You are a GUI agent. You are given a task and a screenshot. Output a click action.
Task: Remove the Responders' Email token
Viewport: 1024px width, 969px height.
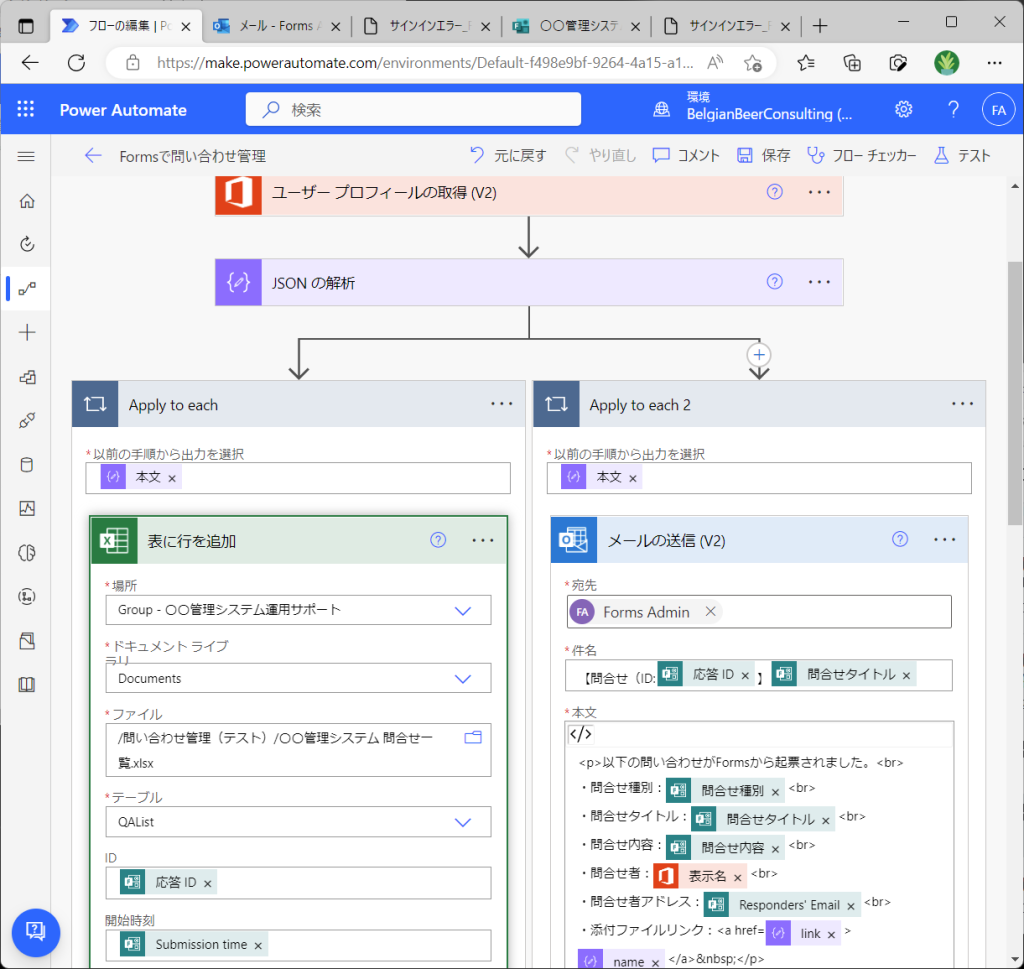pos(850,906)
